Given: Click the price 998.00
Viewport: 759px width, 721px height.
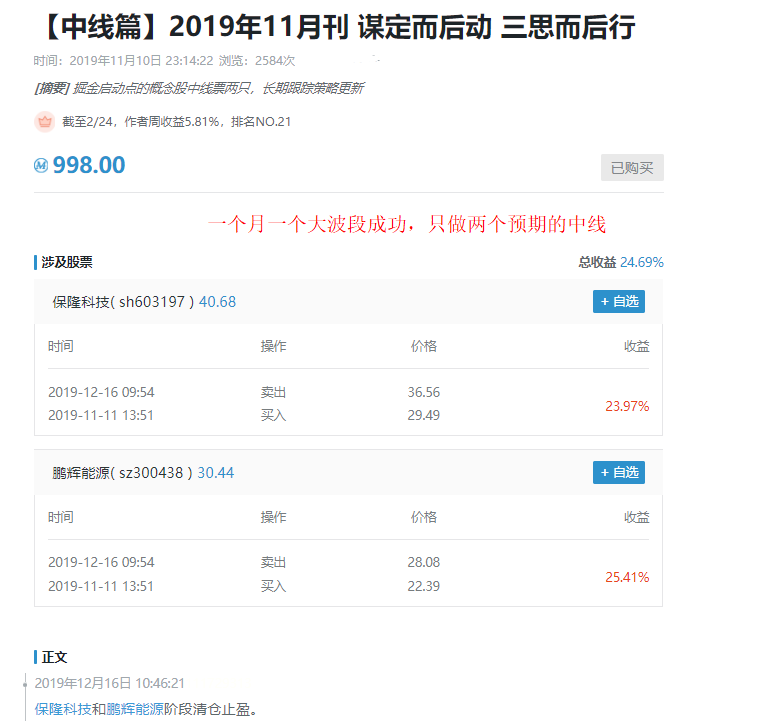Looking at the screenshot, I should pos(89,165).
